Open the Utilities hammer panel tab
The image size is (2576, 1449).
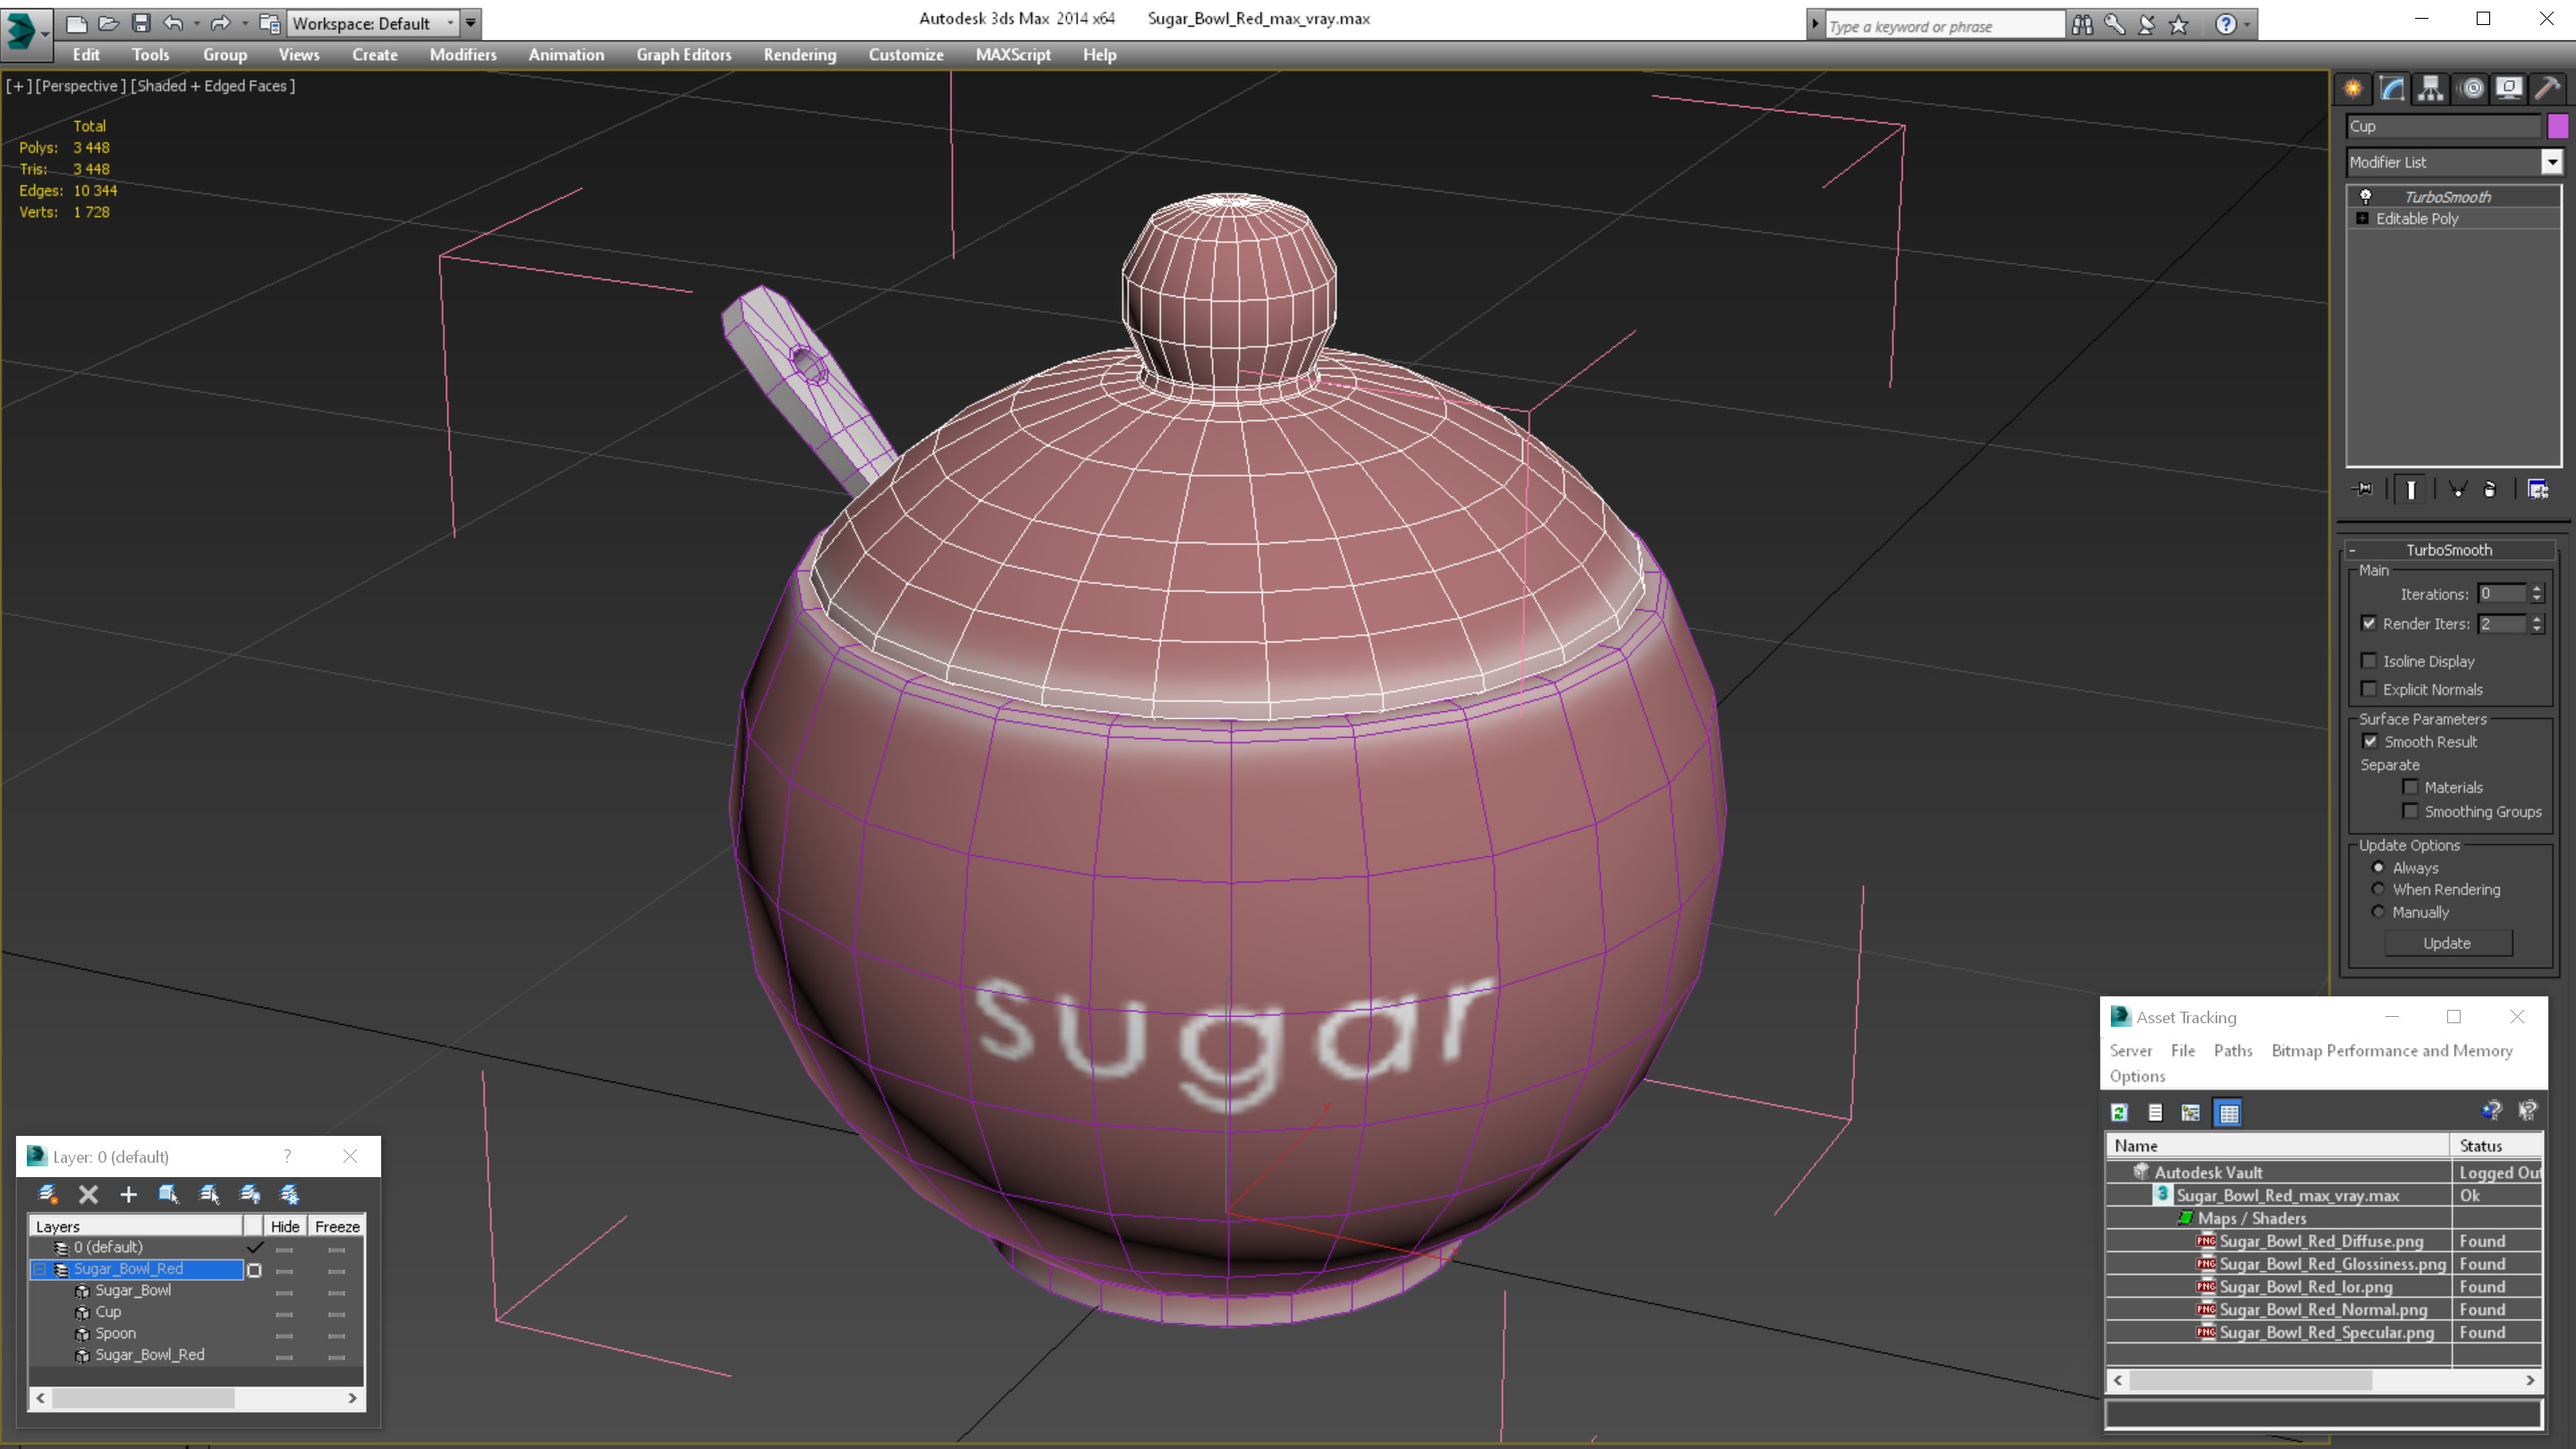point(2547,89)
